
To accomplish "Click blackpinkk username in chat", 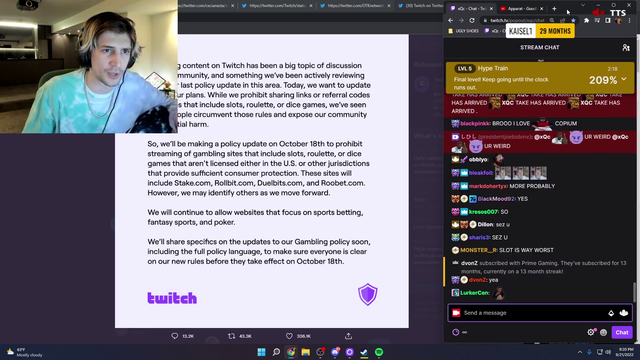I will point(475,123).
